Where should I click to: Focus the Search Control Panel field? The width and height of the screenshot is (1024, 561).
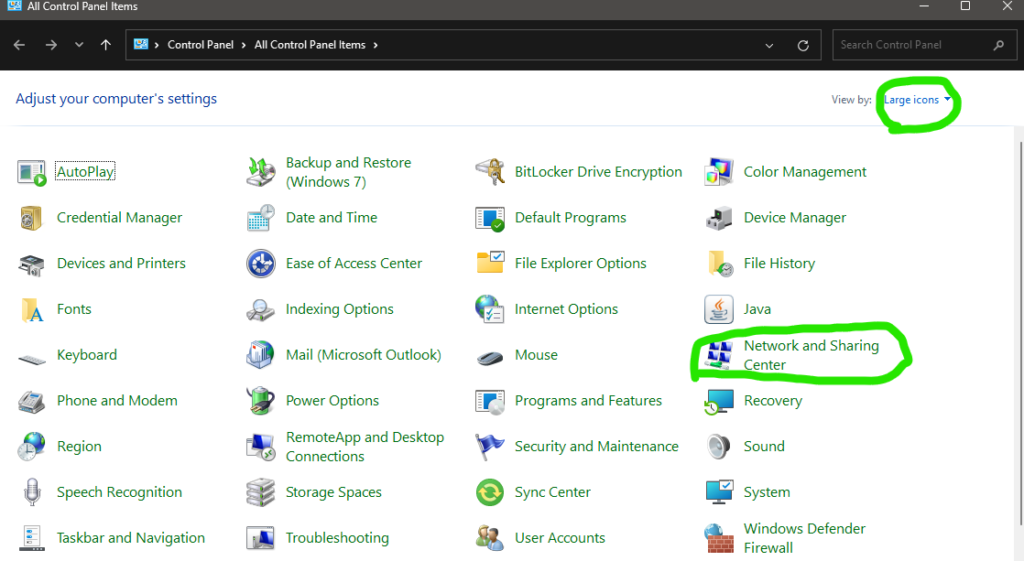(x=924, y=45)
